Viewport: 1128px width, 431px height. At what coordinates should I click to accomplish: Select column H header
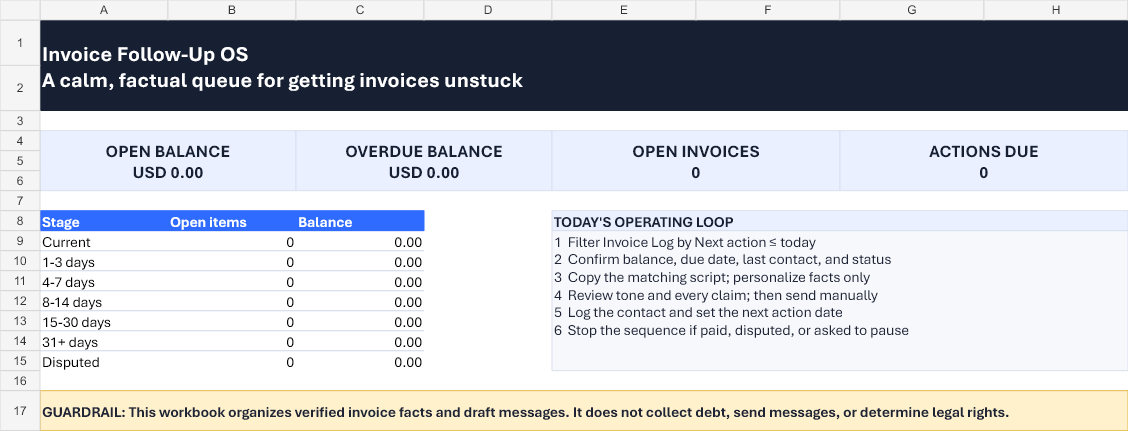tap(1055, 10)
